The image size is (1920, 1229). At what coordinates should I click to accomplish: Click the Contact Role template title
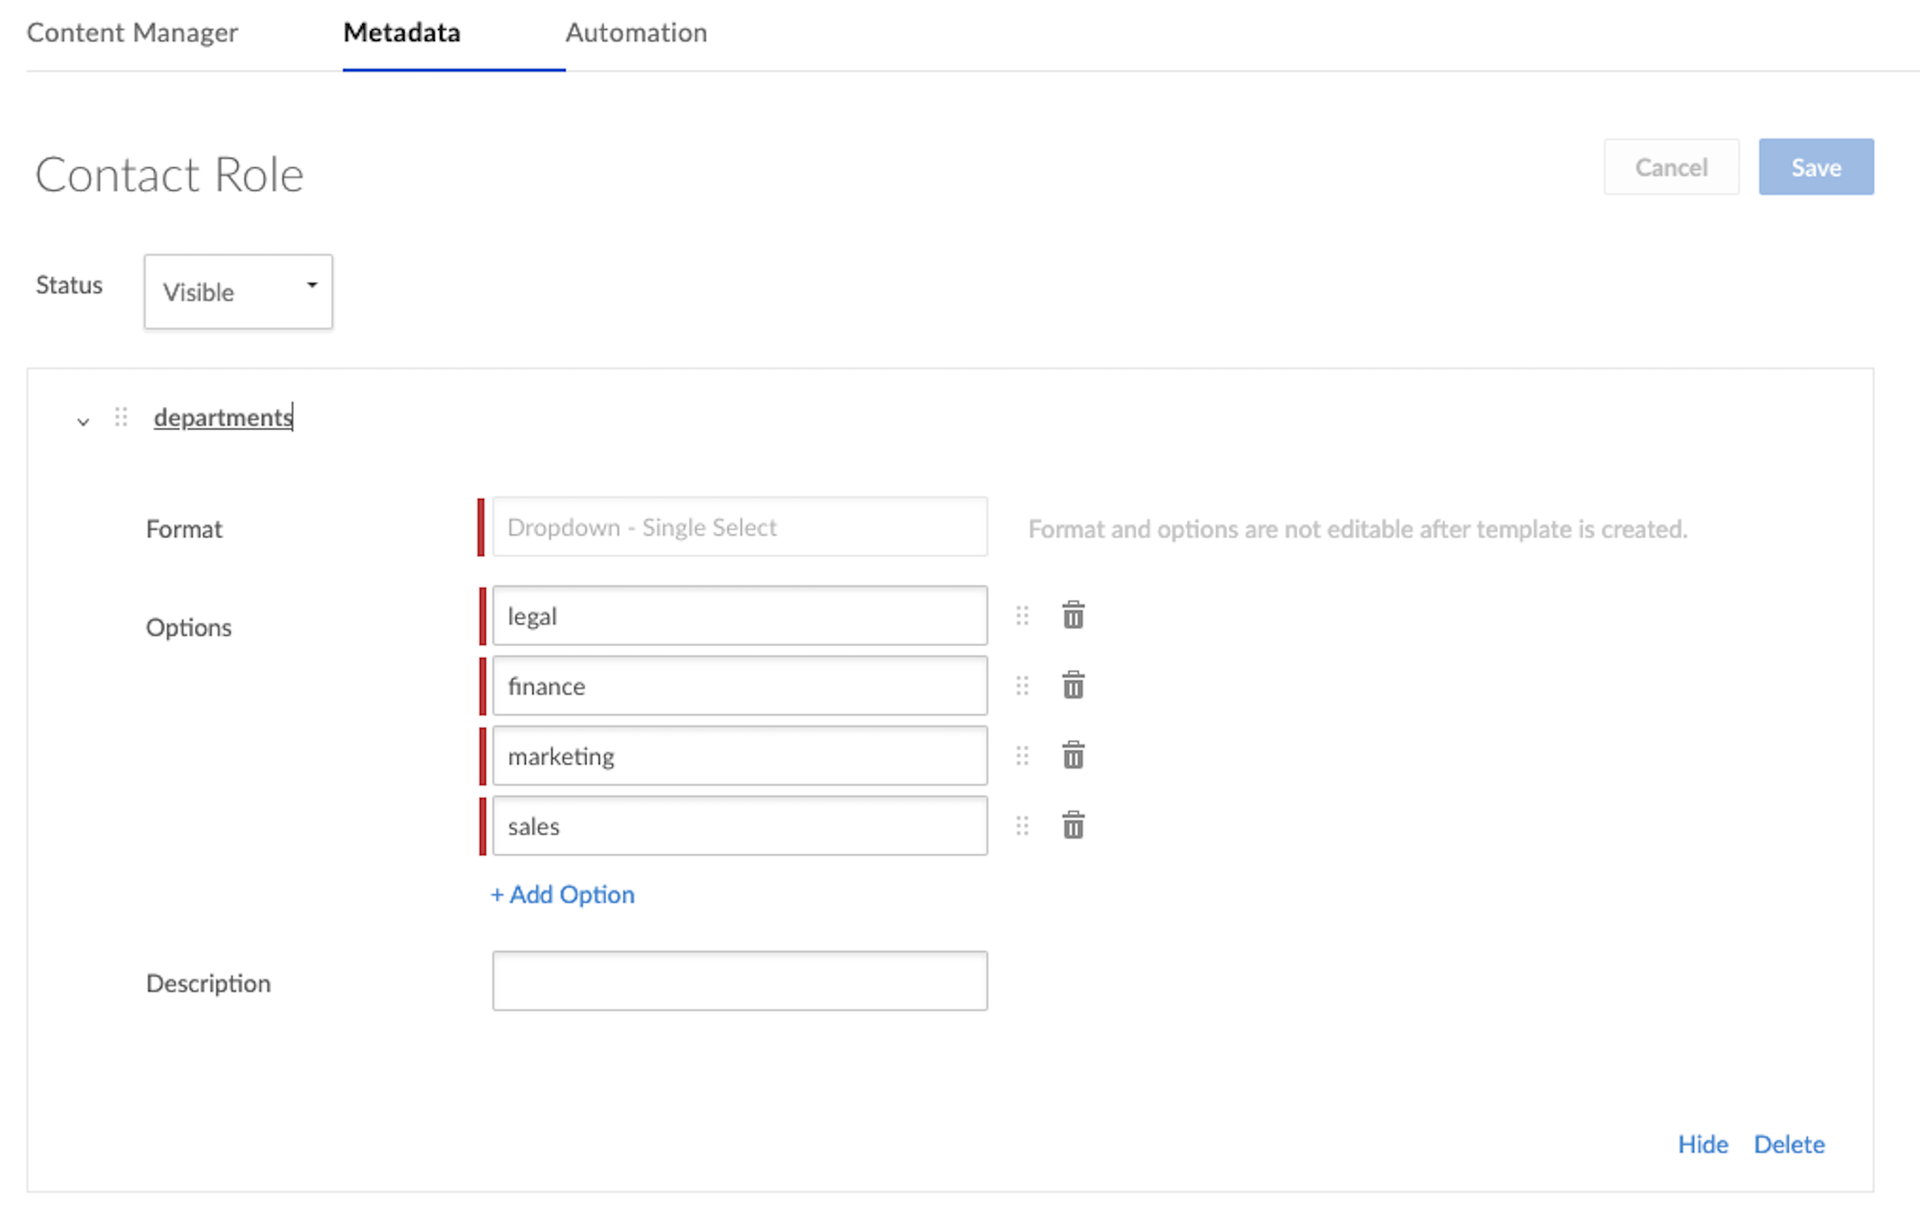tap(169, 175)
